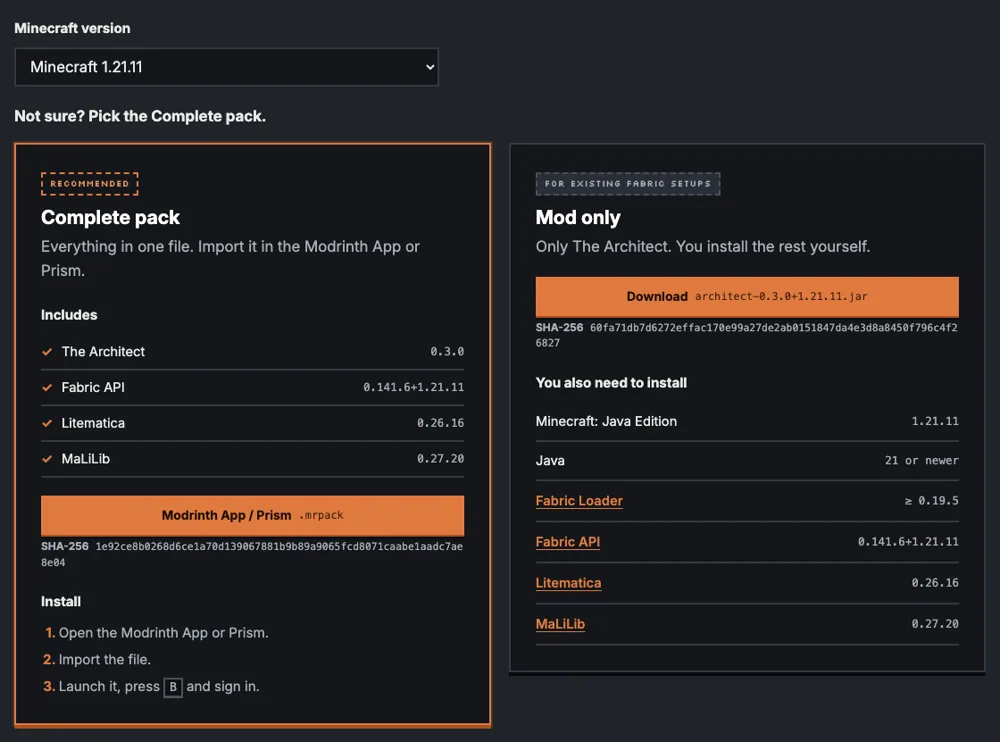Viewport: 1000px width, 742px height.
Task: Click the B key hint in install steps
Action: [x=173, y=687]
